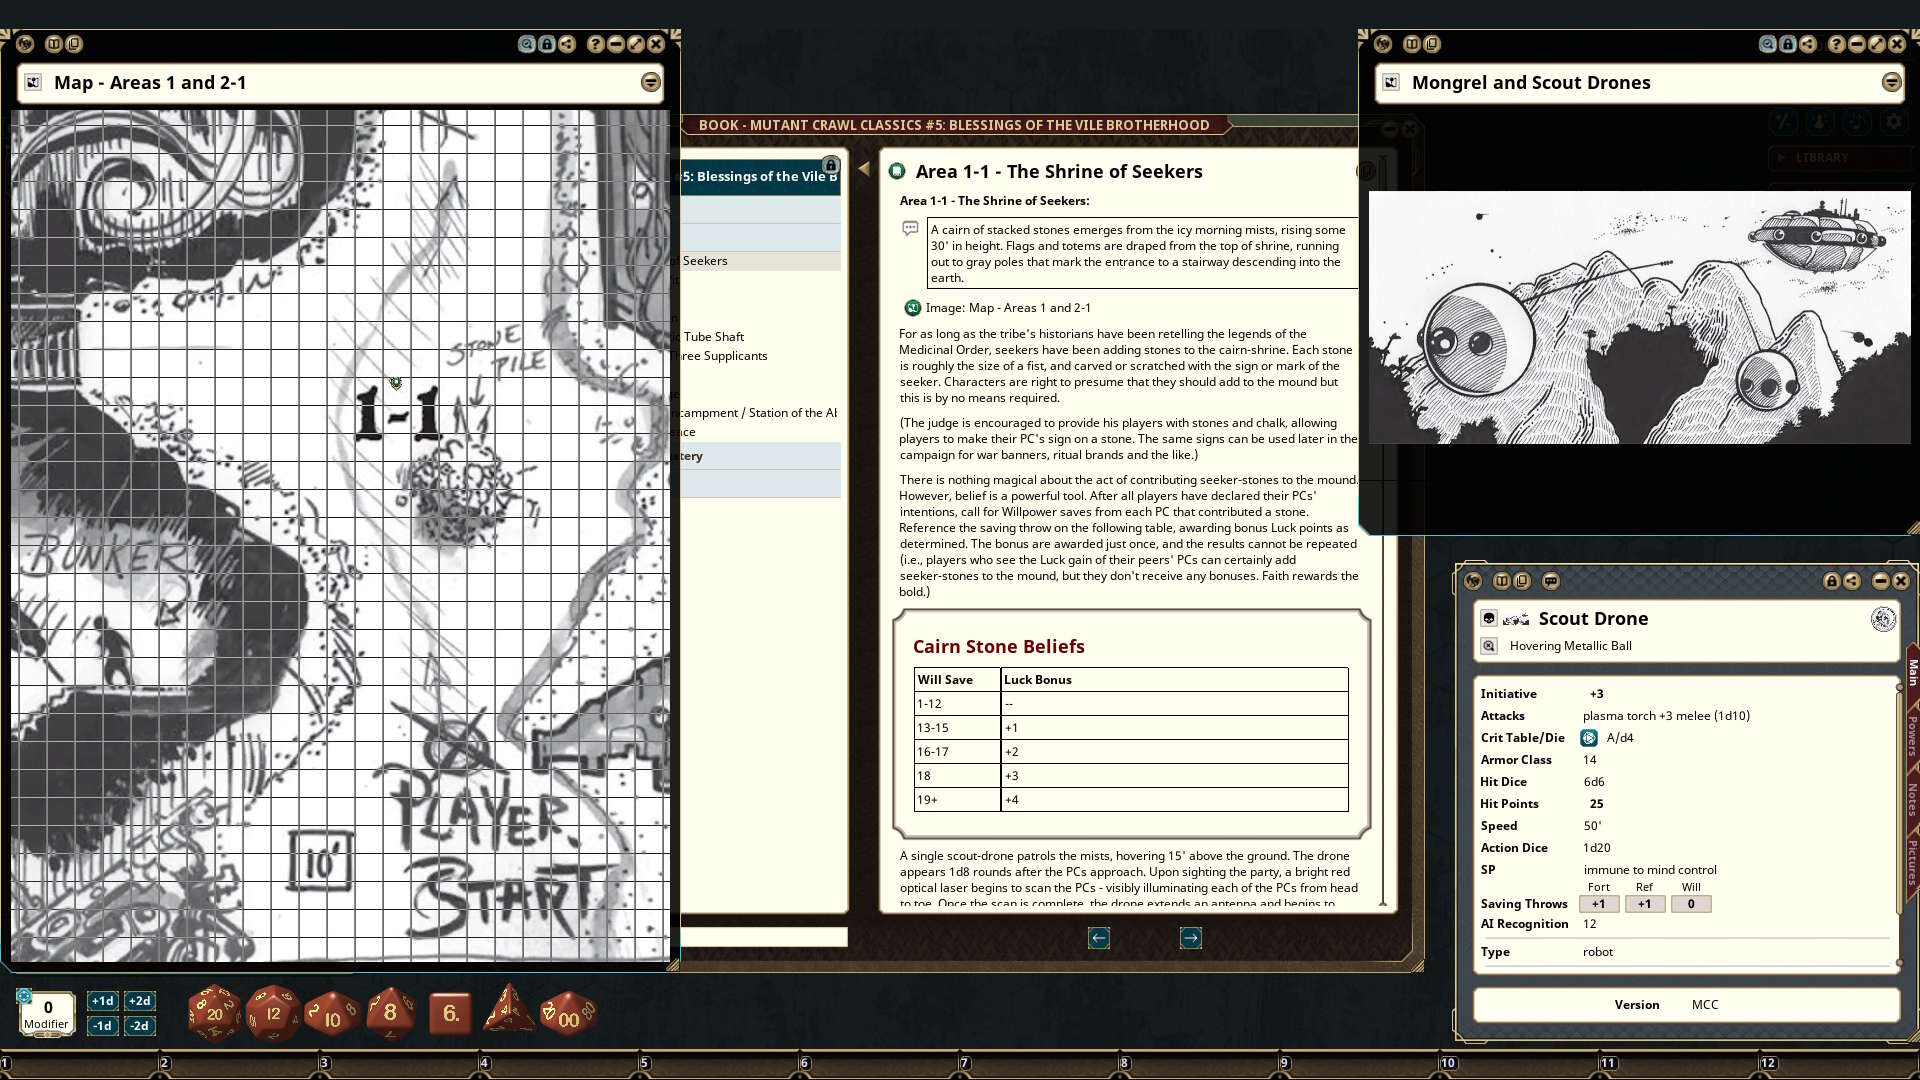Click the plasma torch +3 melee attack text

(x=1666, y=716)
